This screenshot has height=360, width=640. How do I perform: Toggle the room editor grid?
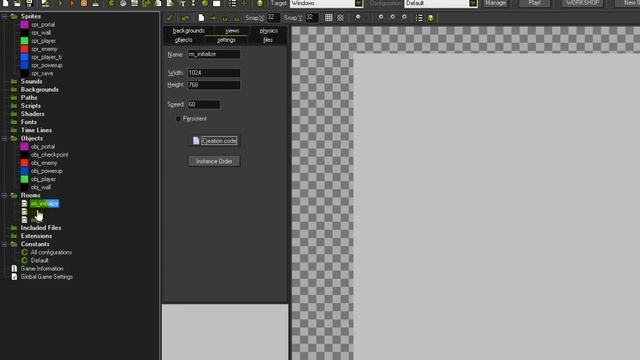click(x=329, y=18)
